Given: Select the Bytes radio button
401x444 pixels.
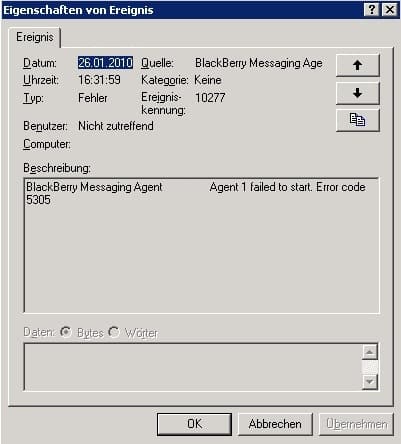Looking at the screenshot, I should (66, 332).
